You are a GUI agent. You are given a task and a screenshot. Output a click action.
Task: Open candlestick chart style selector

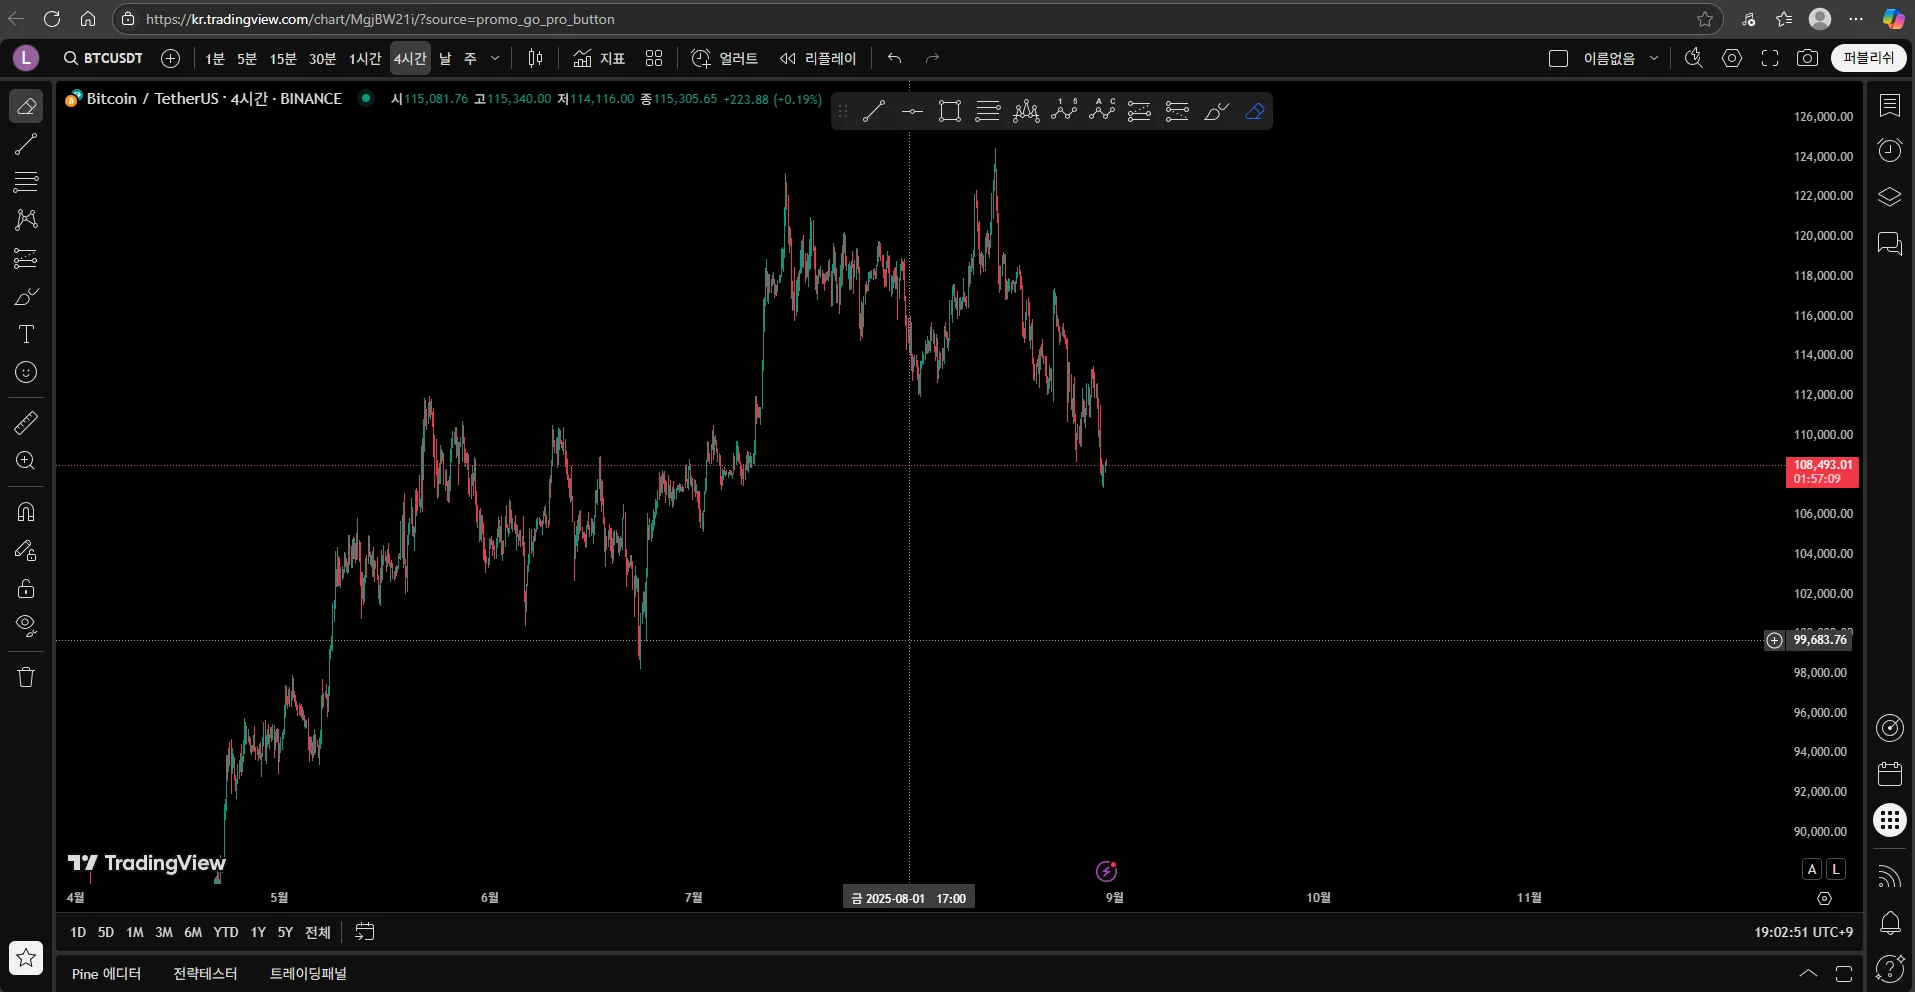pos(535,58)
